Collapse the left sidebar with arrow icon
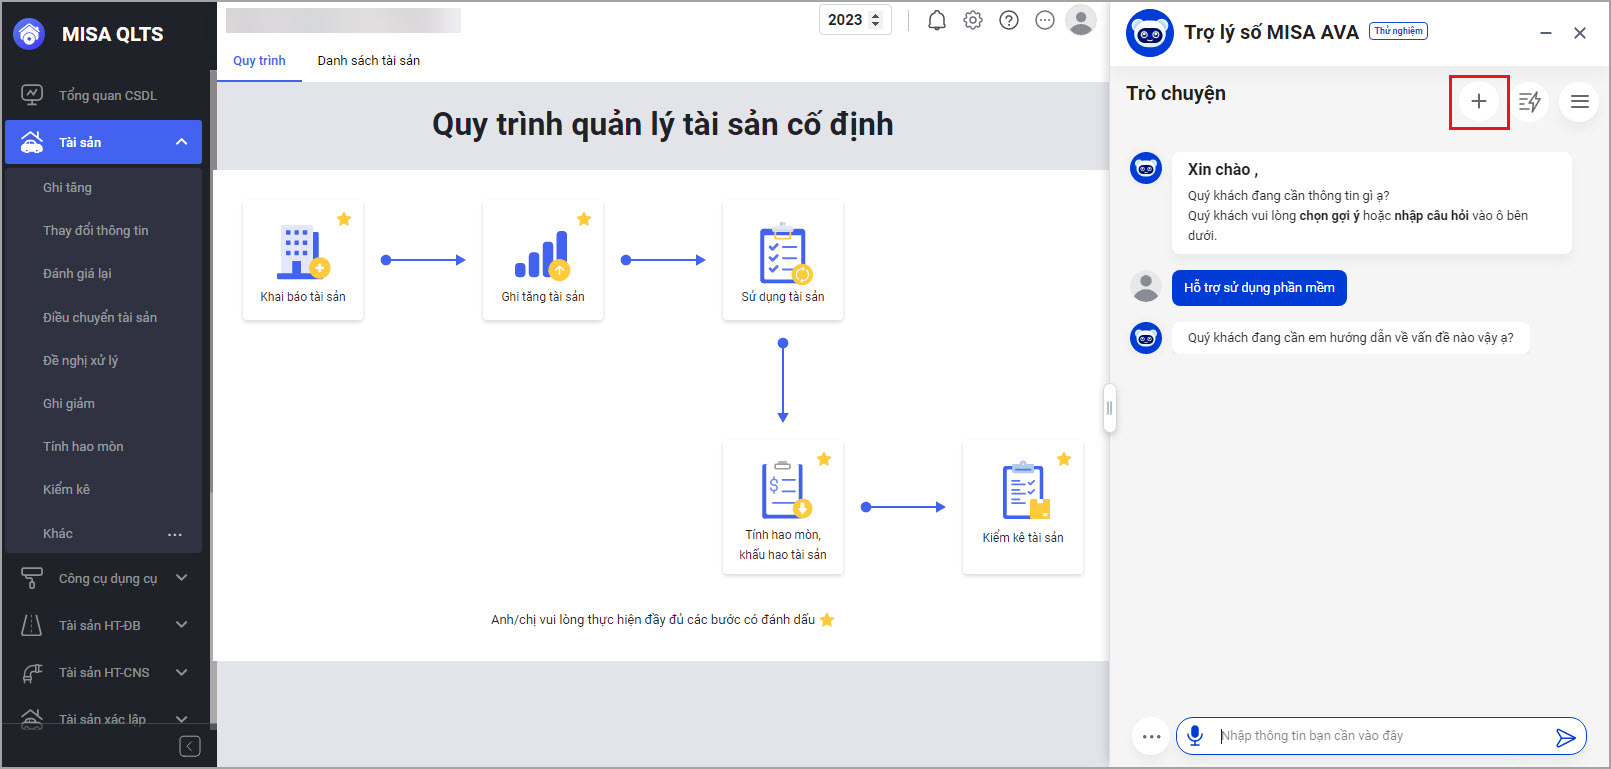The image size is (1611, 769). [x=190, y=746]
